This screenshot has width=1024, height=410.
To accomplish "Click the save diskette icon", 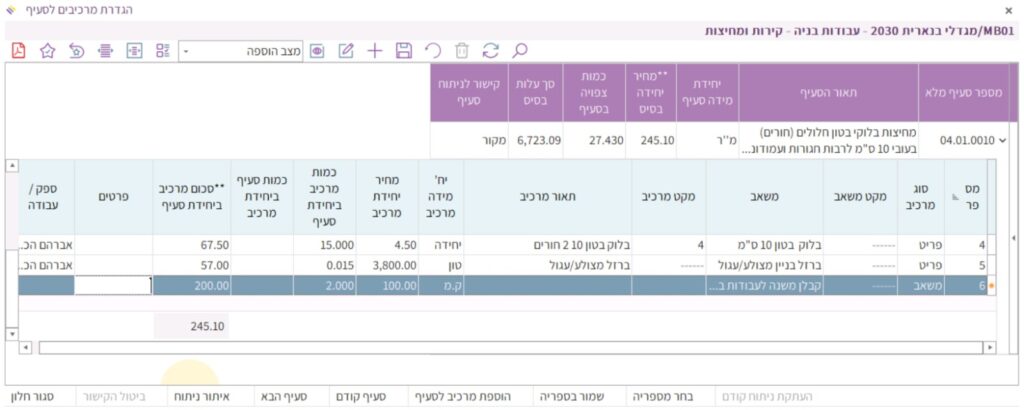I will pyautogui.click(x=404, y=50).
